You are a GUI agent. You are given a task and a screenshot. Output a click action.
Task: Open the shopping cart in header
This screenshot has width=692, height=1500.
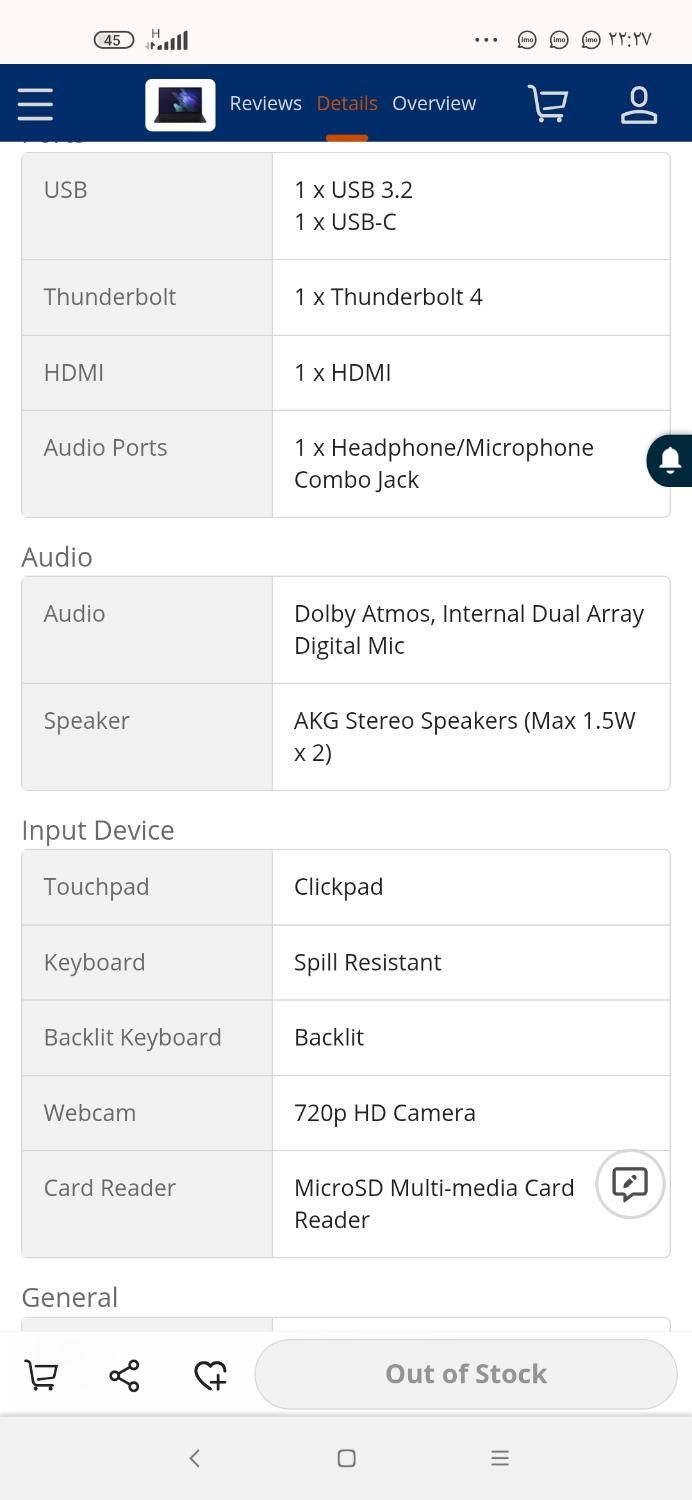pos(548,104)
